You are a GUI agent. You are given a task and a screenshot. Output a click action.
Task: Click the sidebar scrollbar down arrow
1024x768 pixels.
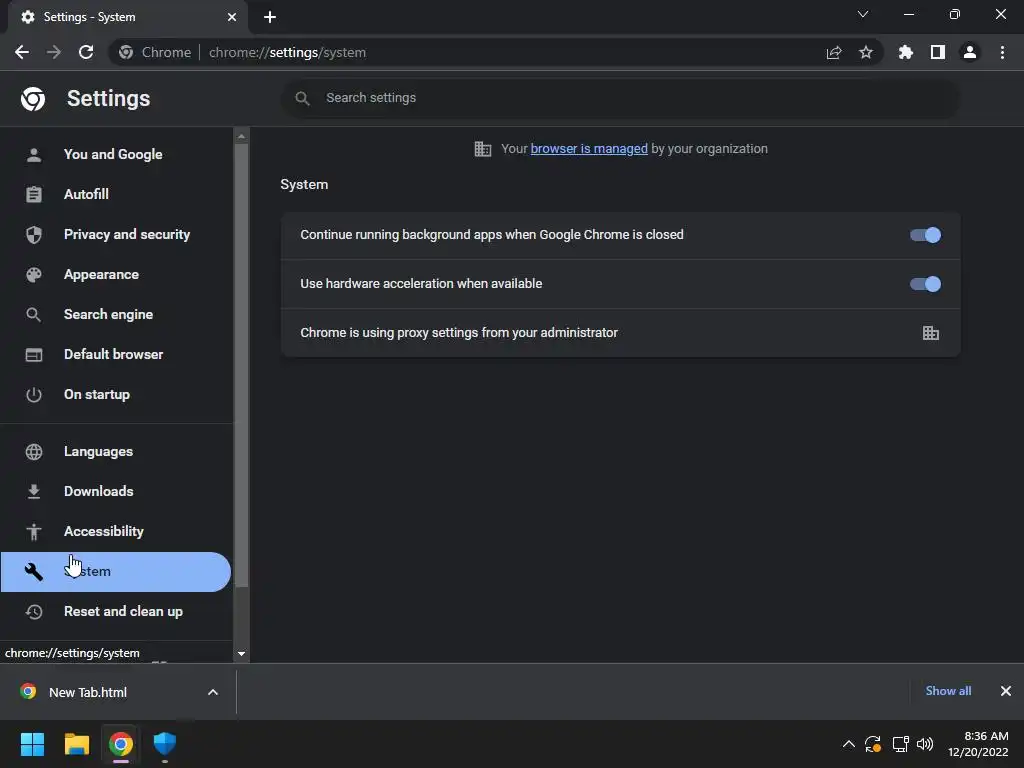(x=241, y=654)
